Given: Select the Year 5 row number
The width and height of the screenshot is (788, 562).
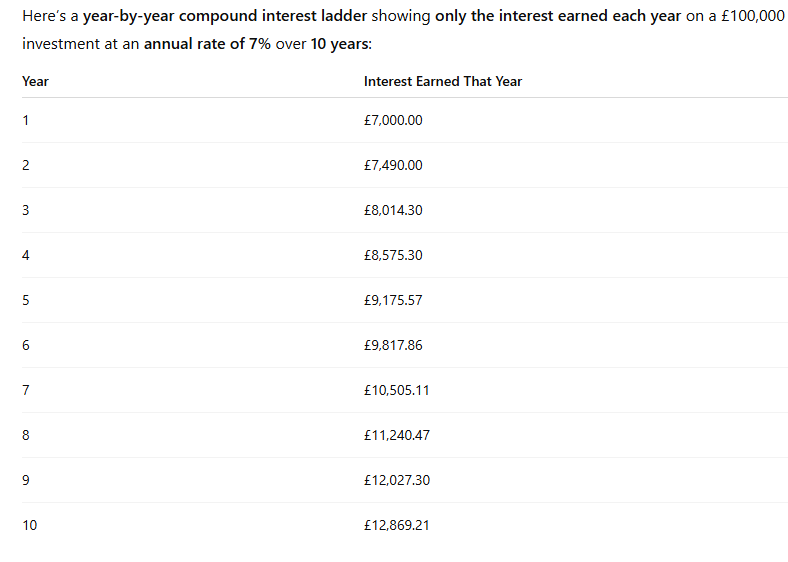Looking at the screenshot, I should pos(26,300).
